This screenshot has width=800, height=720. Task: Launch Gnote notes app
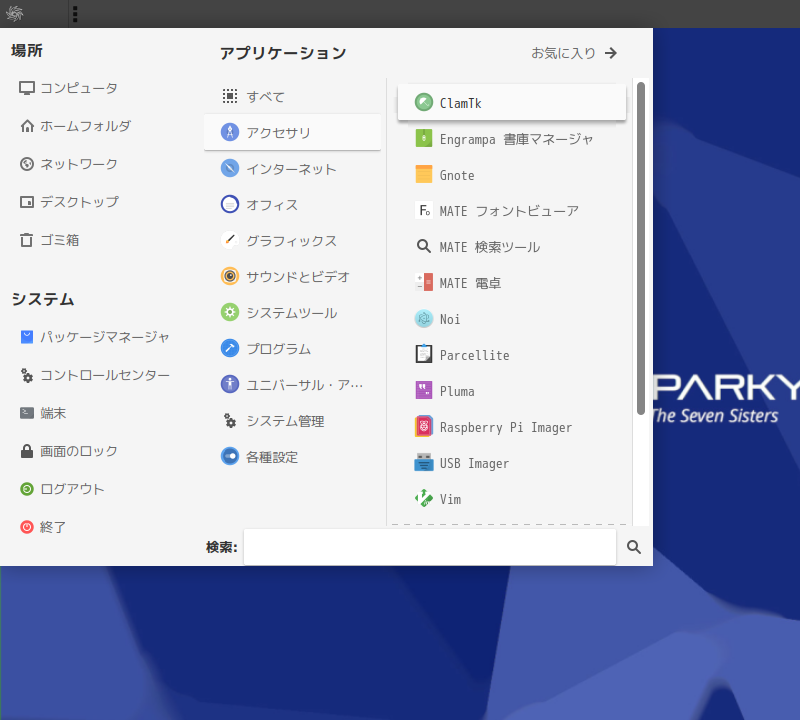[x=512, y=175]
